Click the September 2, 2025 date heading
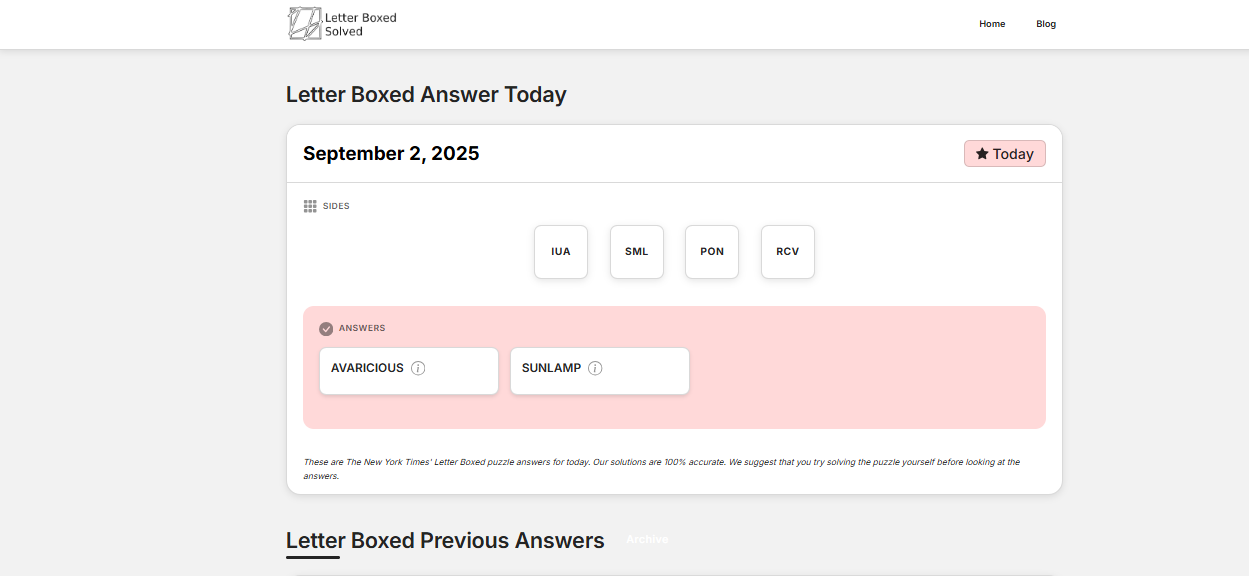The width and height of the screenshot is (1249, 576). [x=391, y=154]
